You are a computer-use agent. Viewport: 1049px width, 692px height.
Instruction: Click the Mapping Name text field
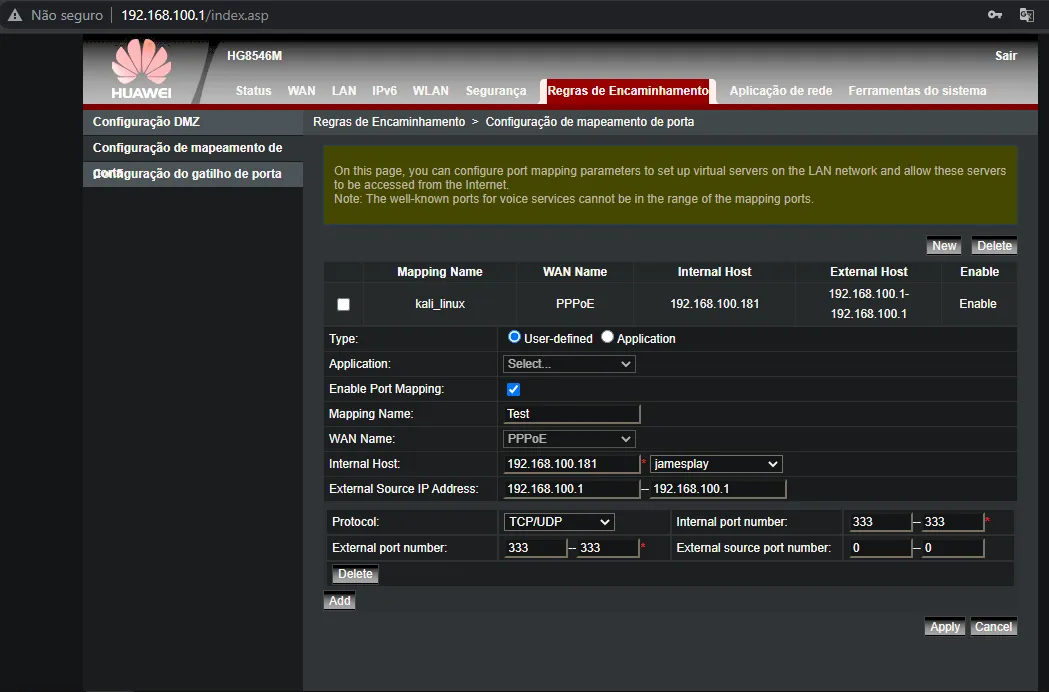(571, 414)
